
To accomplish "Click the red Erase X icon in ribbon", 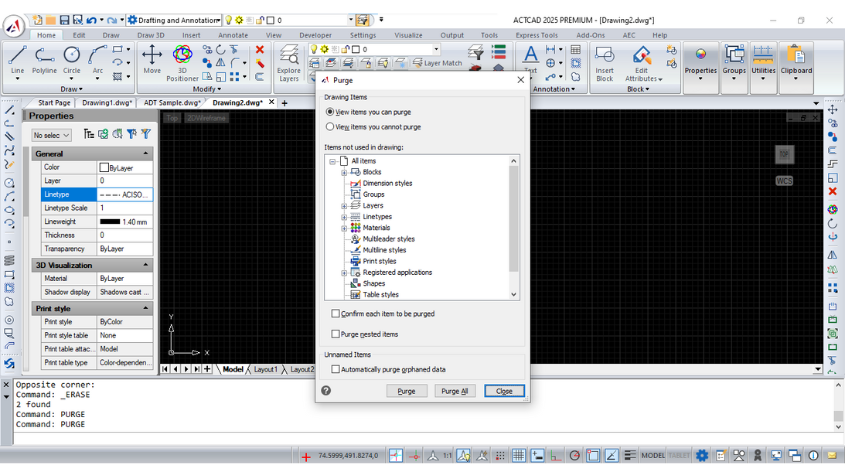I will click(260, 50).
